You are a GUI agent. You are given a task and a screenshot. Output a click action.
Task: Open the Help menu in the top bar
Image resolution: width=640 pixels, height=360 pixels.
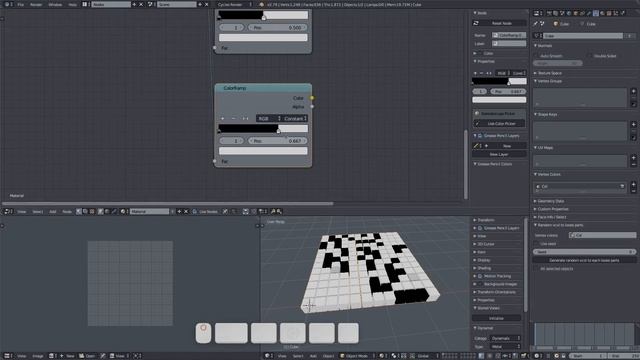[73, 4]
